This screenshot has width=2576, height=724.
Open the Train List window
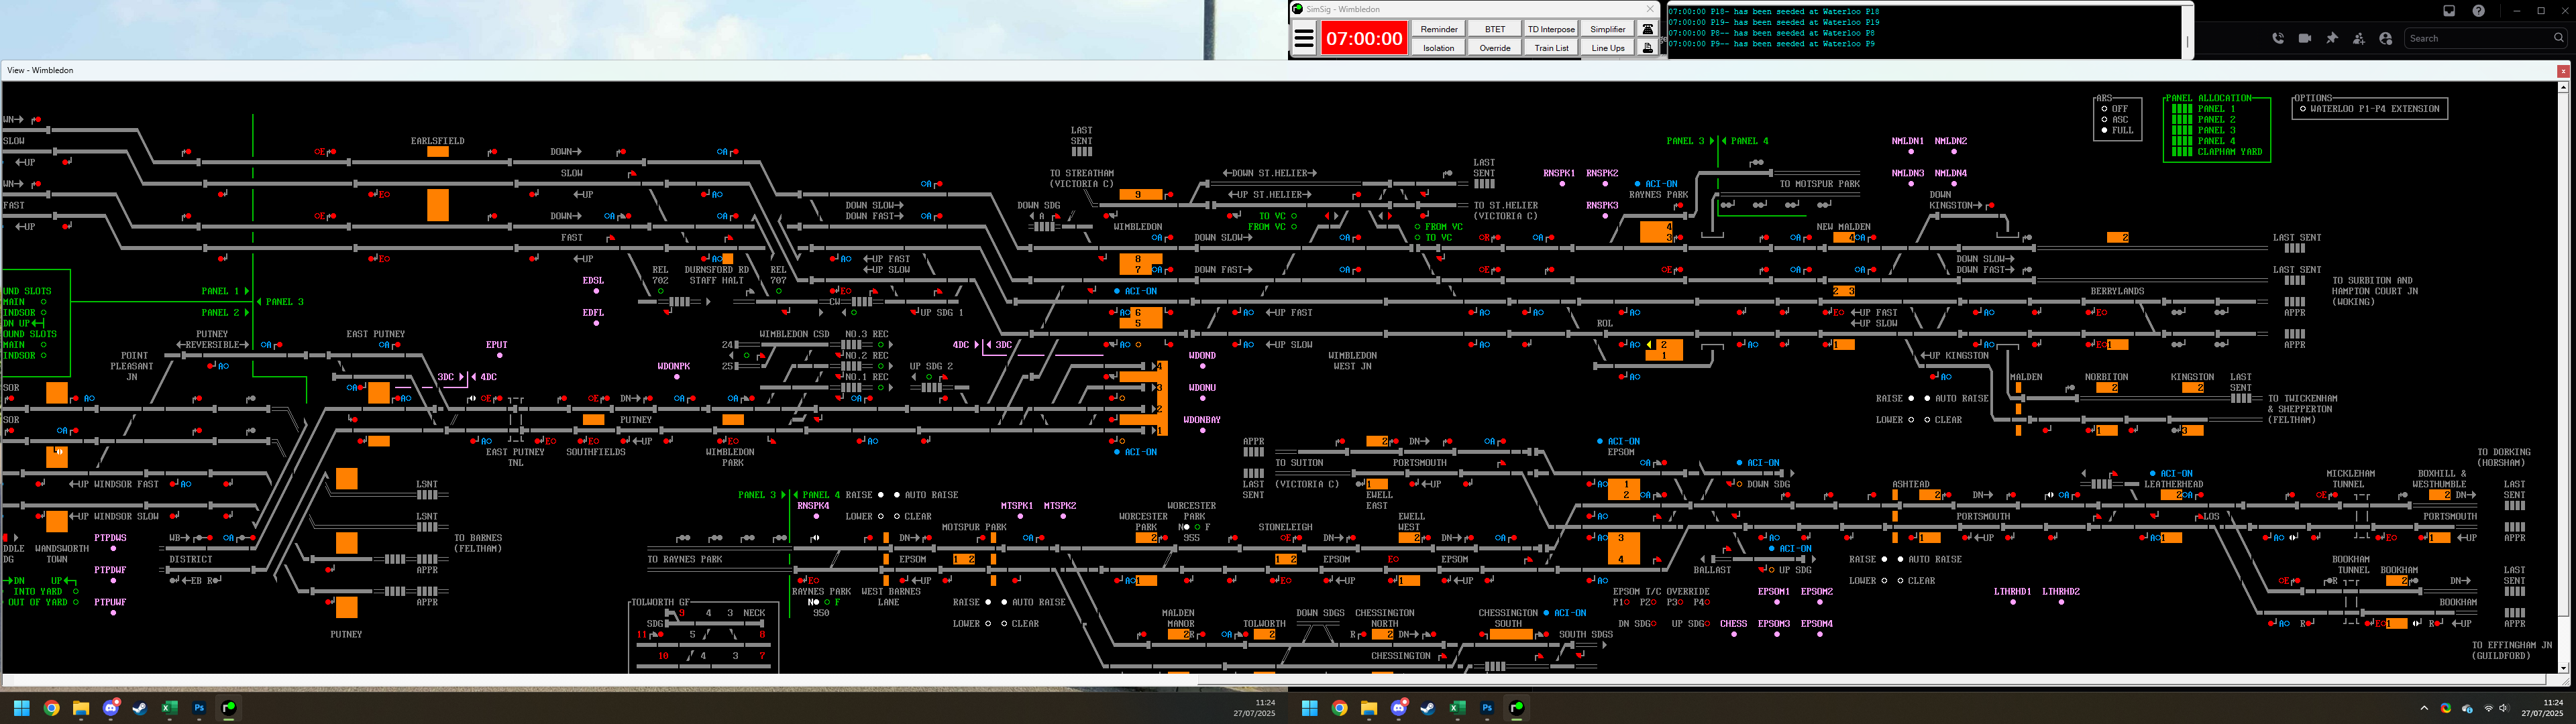1551,48
